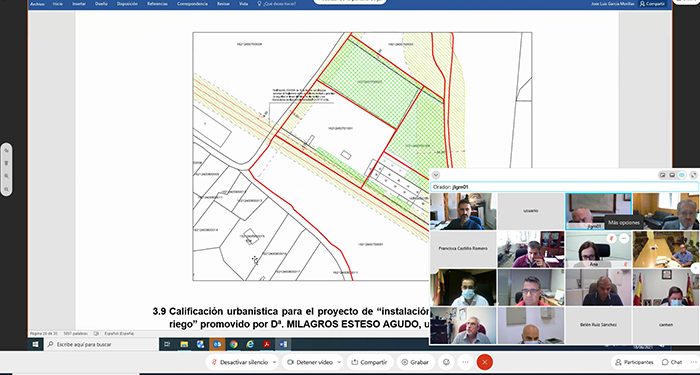This screenshot has height=375, width=700.
Task: Open the Archivo menu in Word
Action: tap(37, 4)
